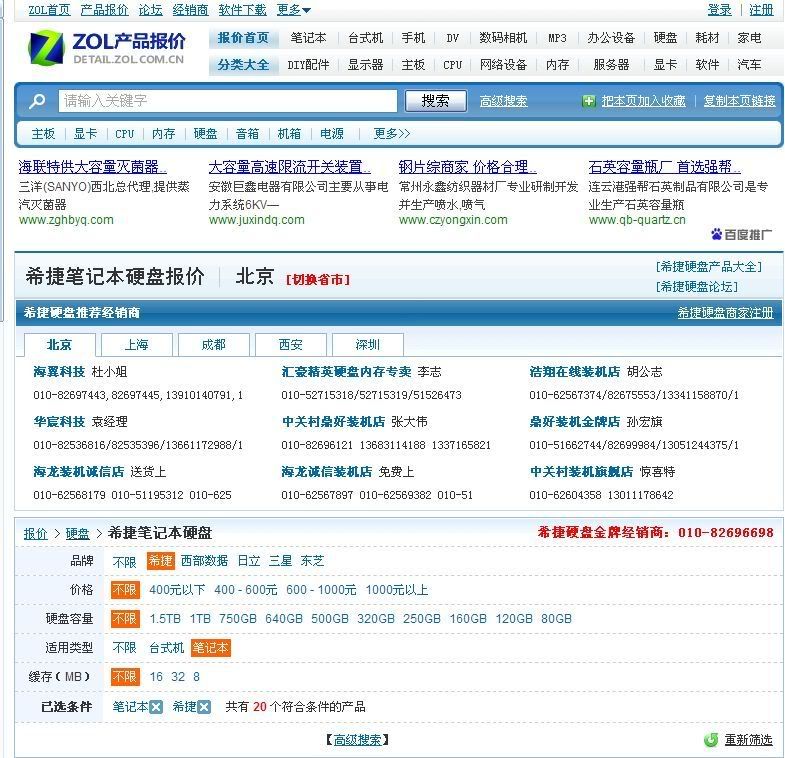This screenshot has height=758, width=785.
Task: Open dealer 浩翔在线装机店 link
Action: pyautogui.click(x=575, y=372)
